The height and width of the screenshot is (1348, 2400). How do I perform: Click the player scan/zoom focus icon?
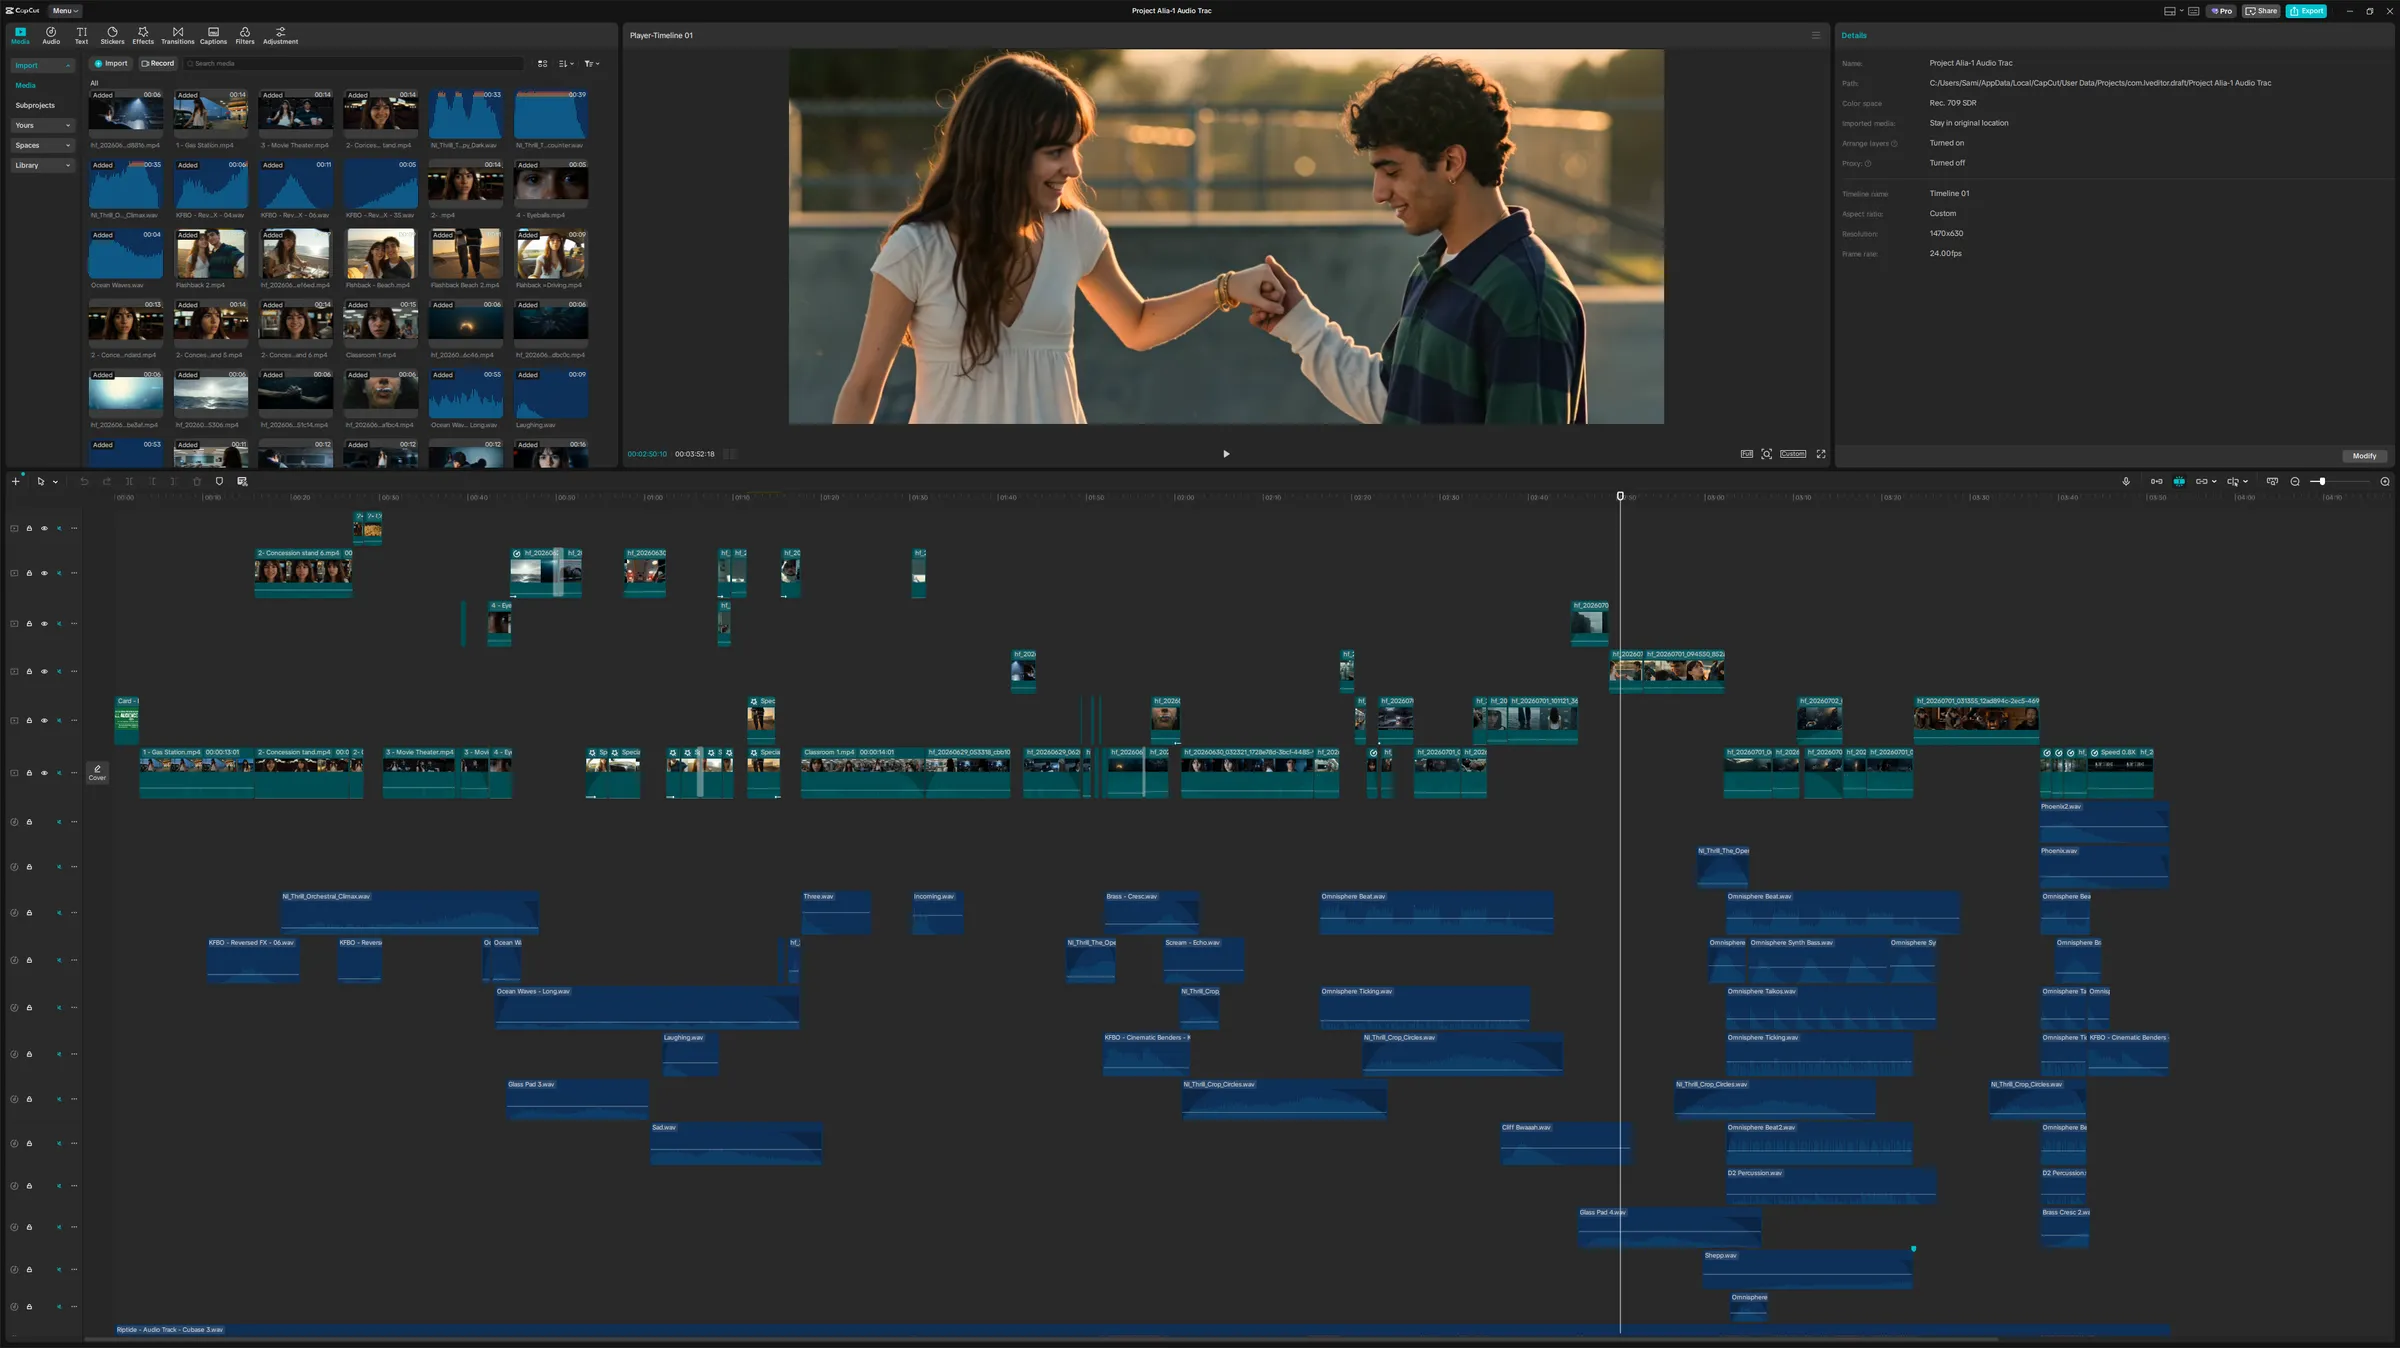tap(1767, 454)
